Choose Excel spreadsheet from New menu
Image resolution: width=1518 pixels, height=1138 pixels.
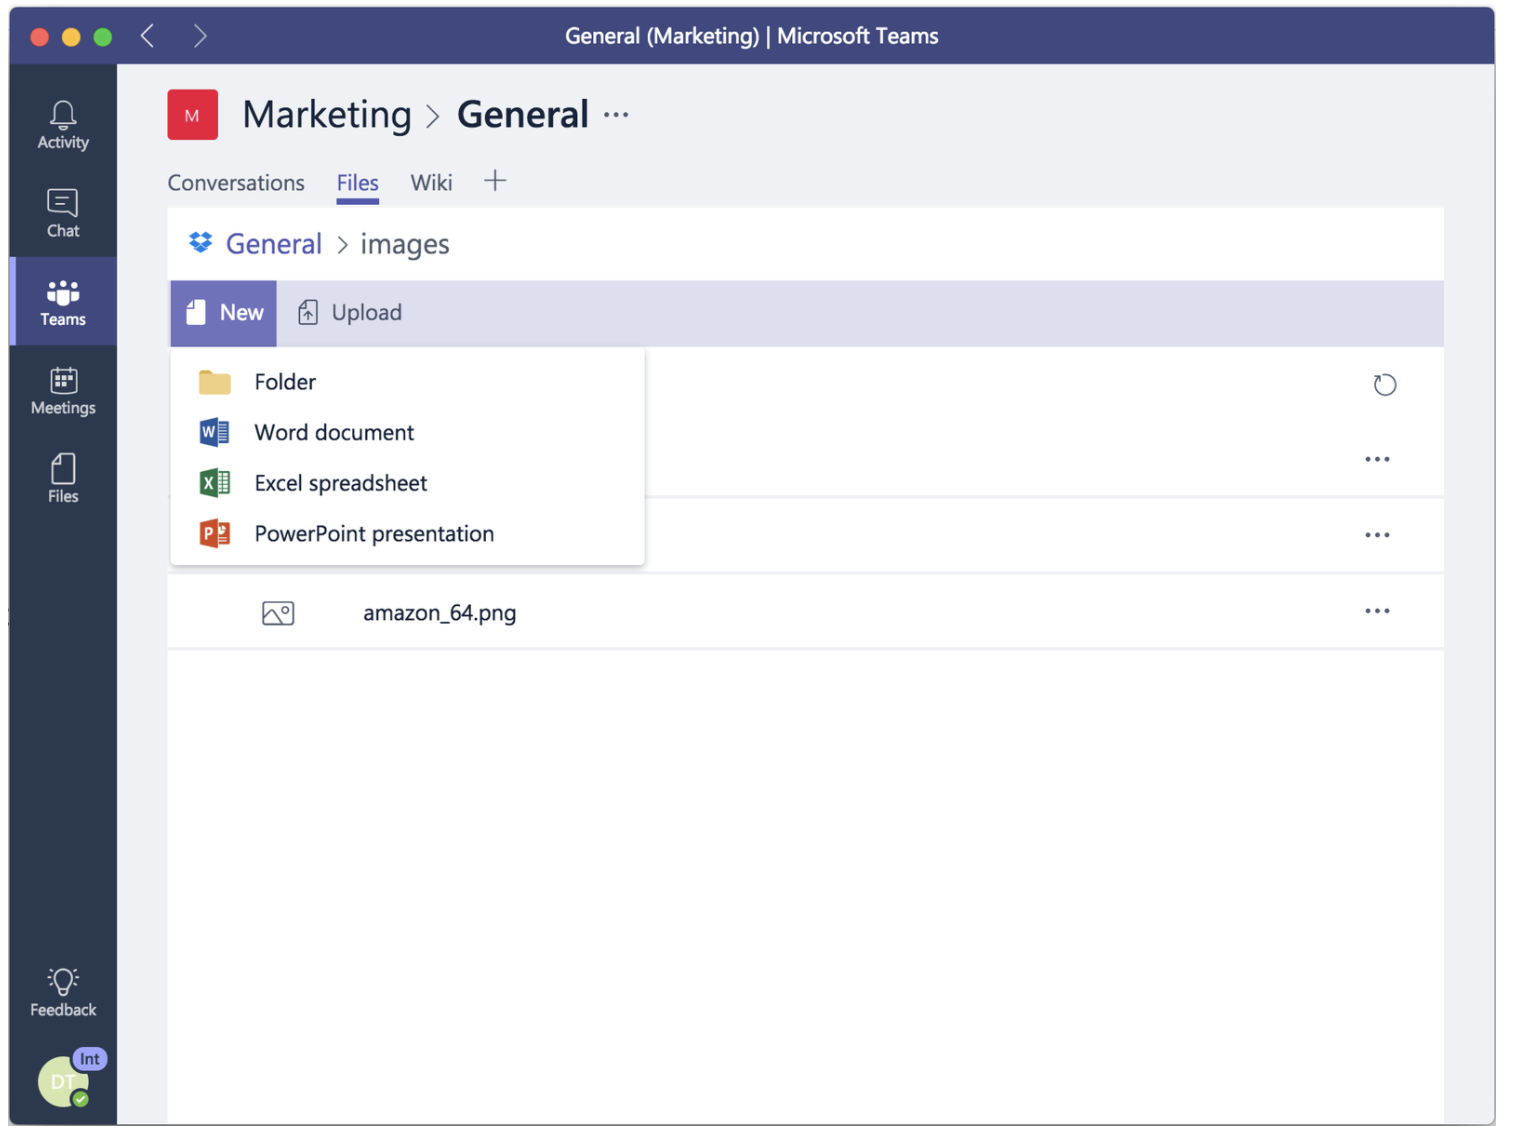(340, 484)
